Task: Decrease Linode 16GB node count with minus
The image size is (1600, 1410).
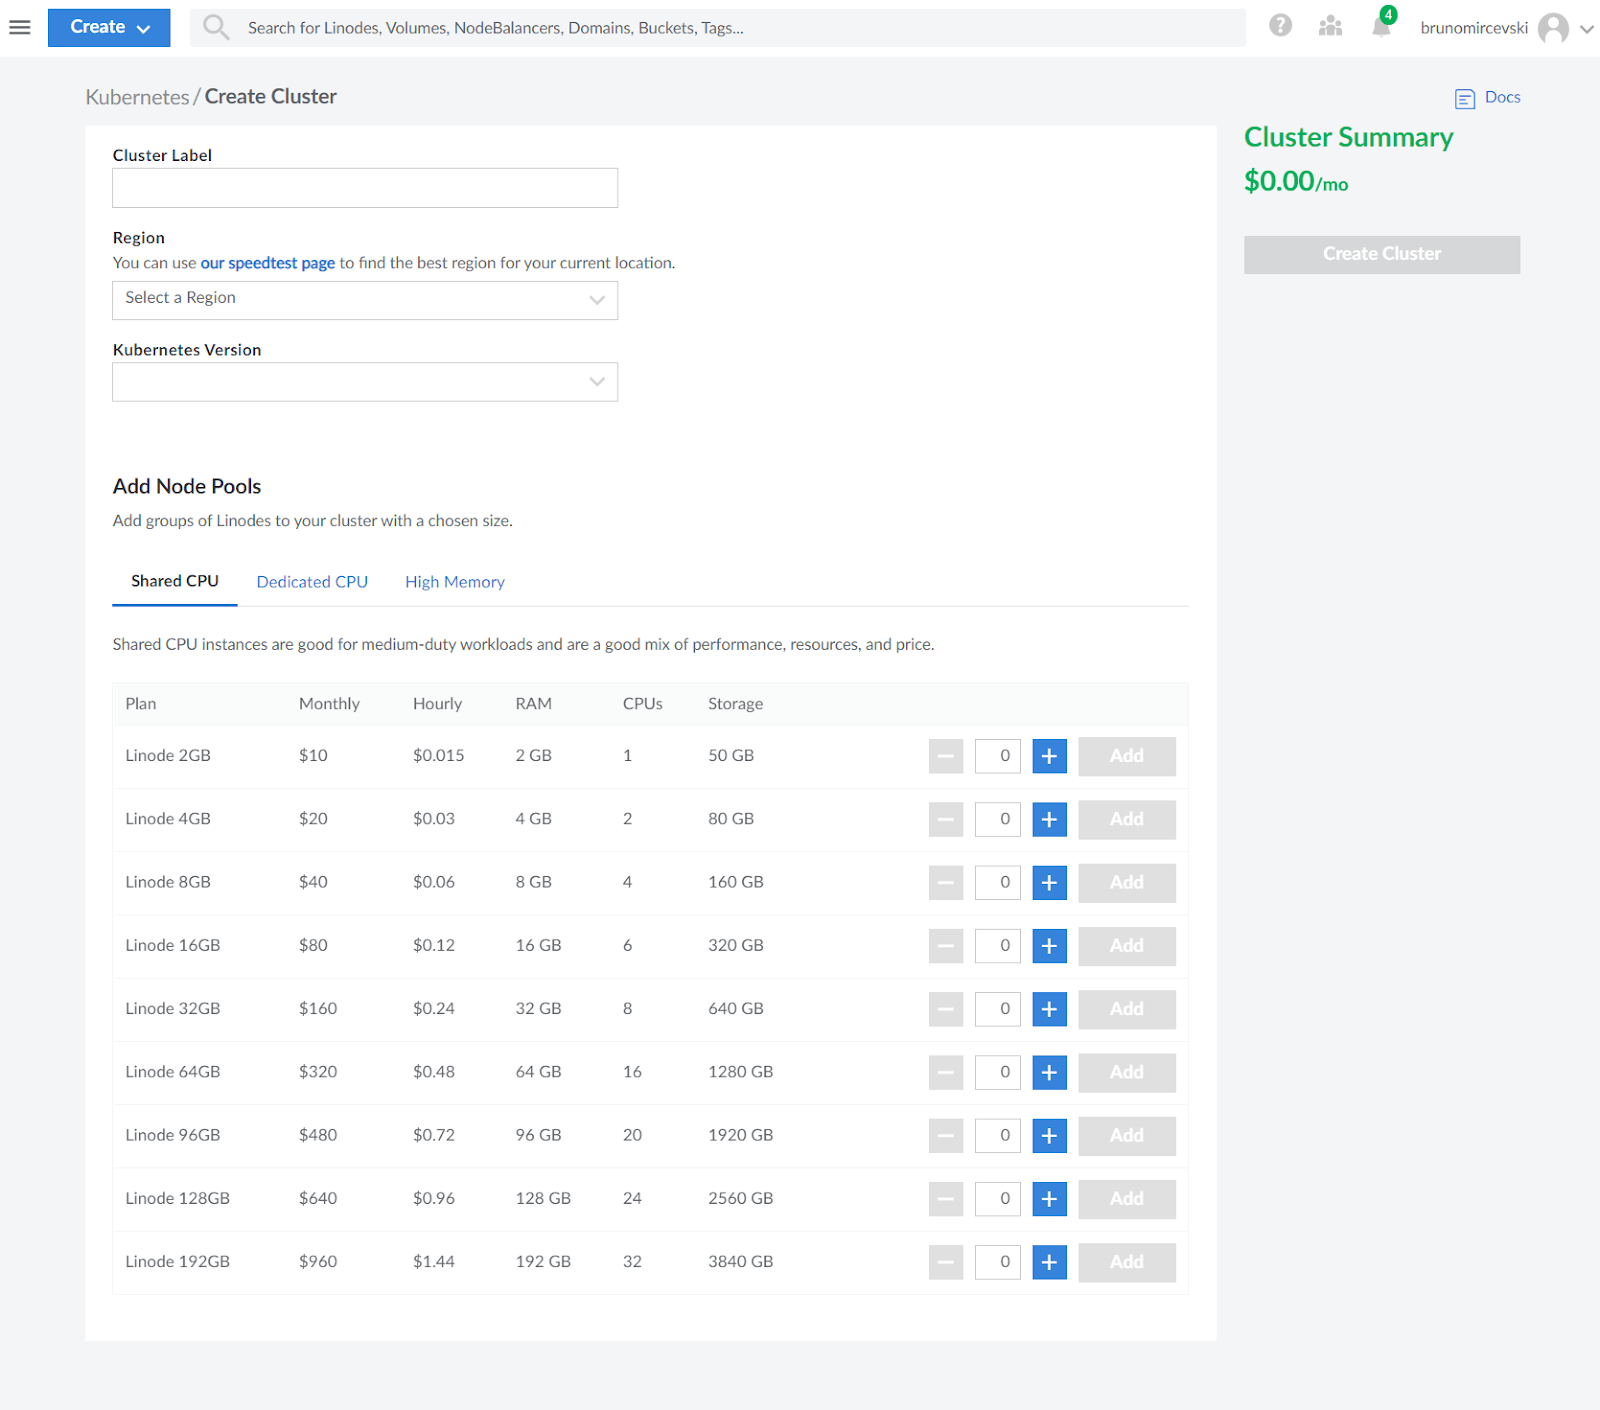Action: 946,946
